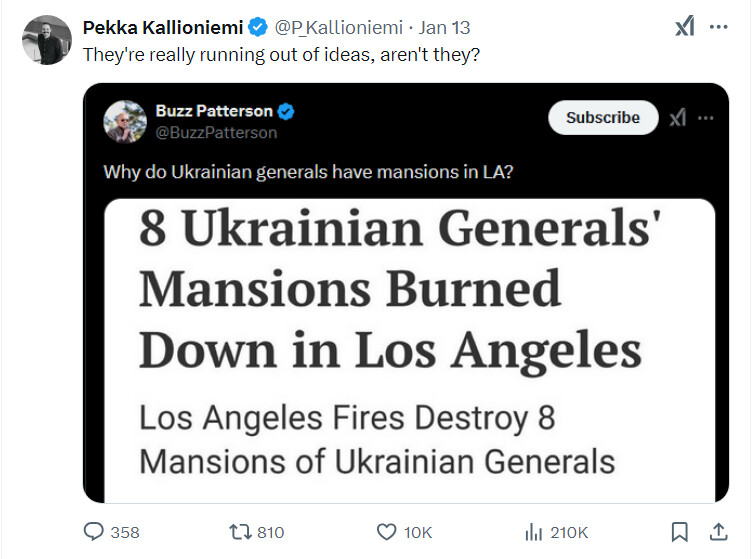Open the Ukrainian Generals' Mansions headline image

409,351
